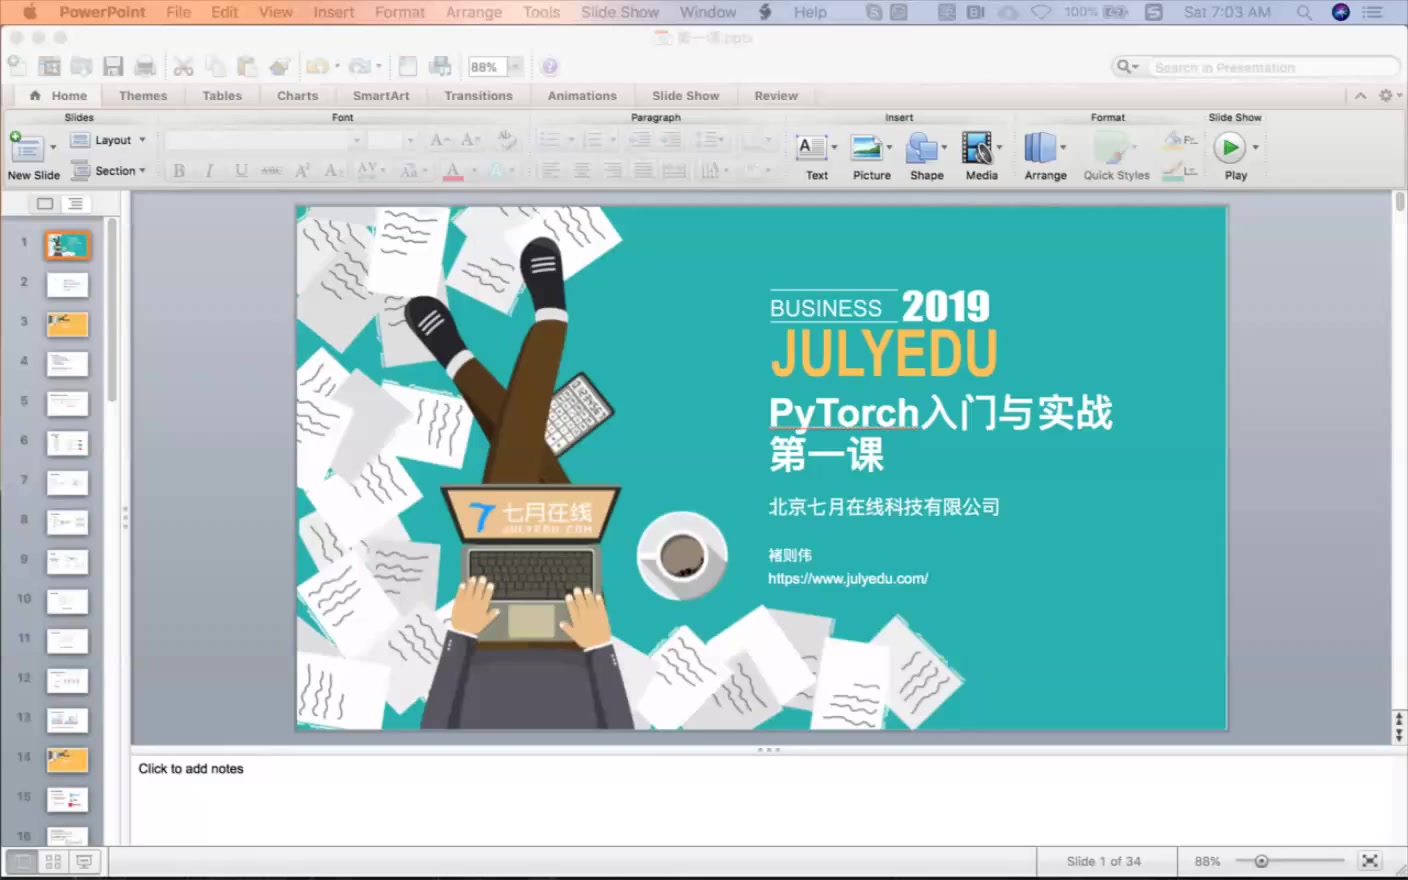This screenshot has height=880, width=1408.
Task: Open the Section dropdown
Action: [108, 171]
